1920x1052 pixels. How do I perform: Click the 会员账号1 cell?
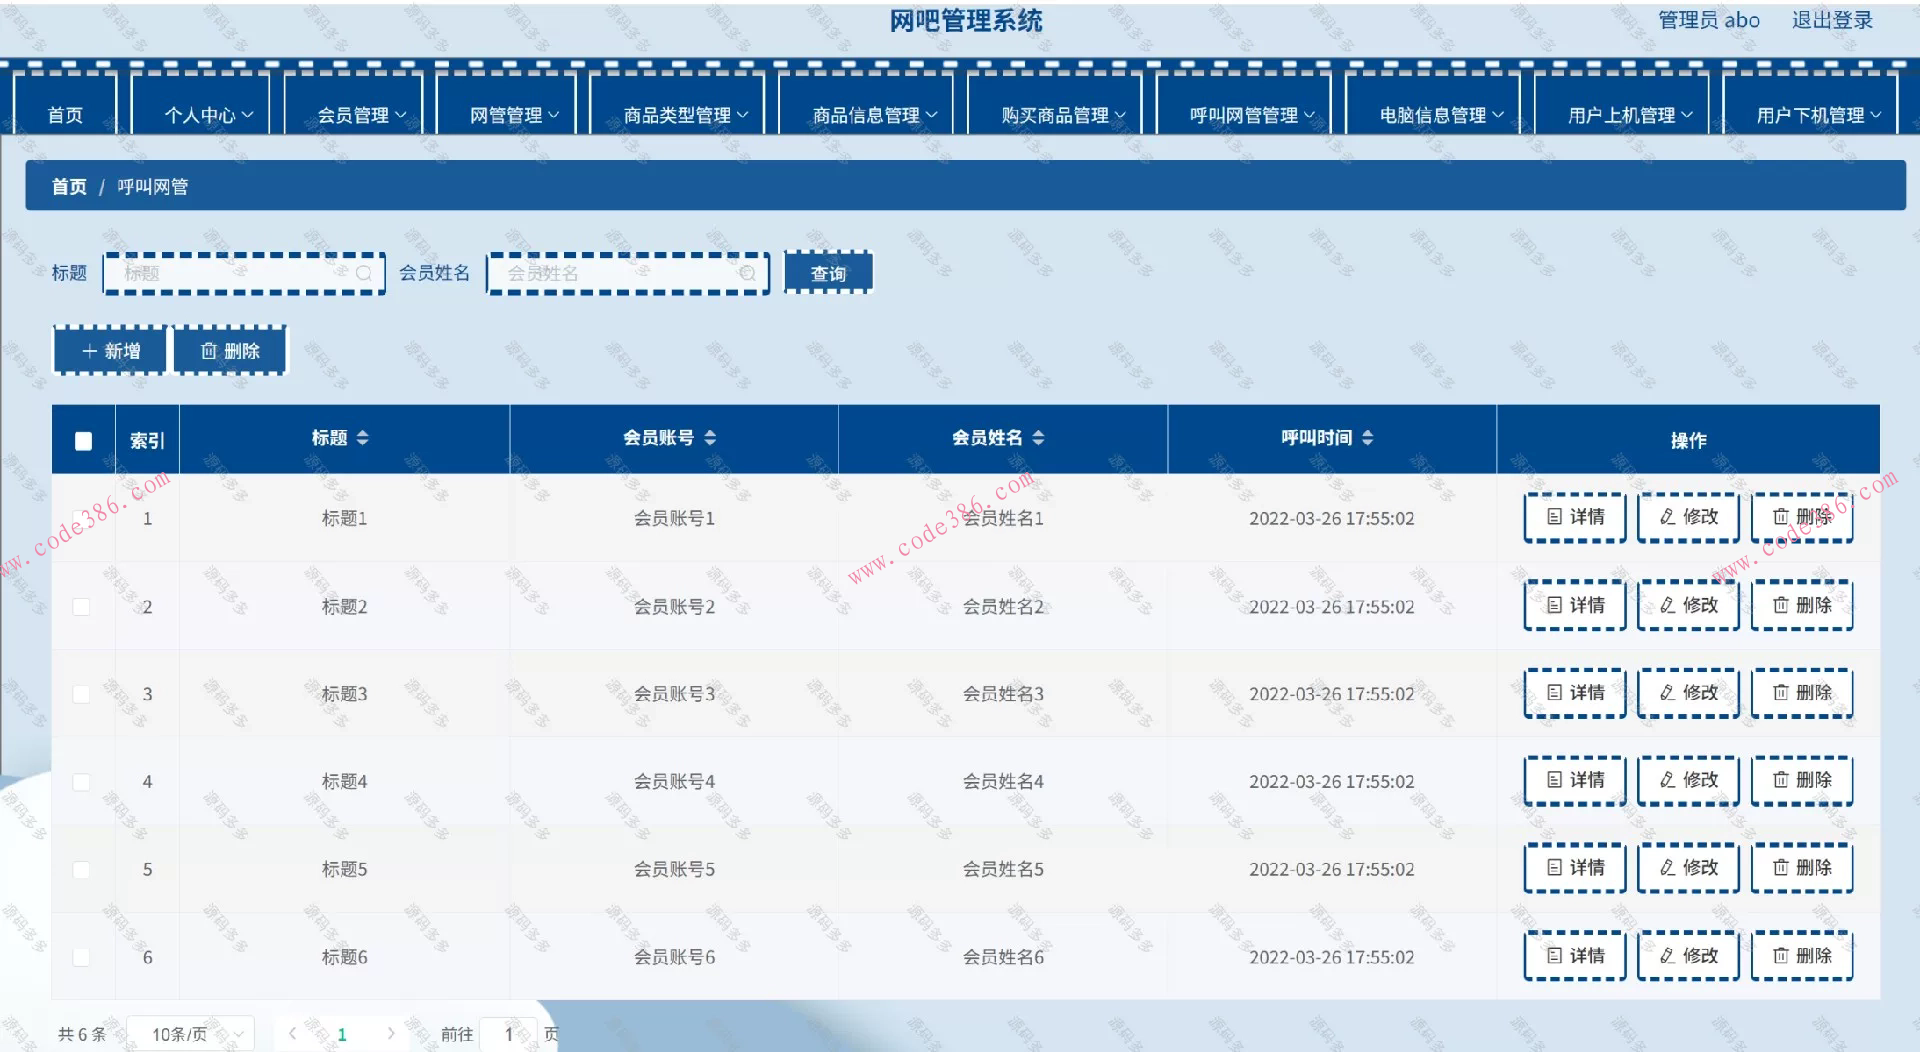coord(674,518)
